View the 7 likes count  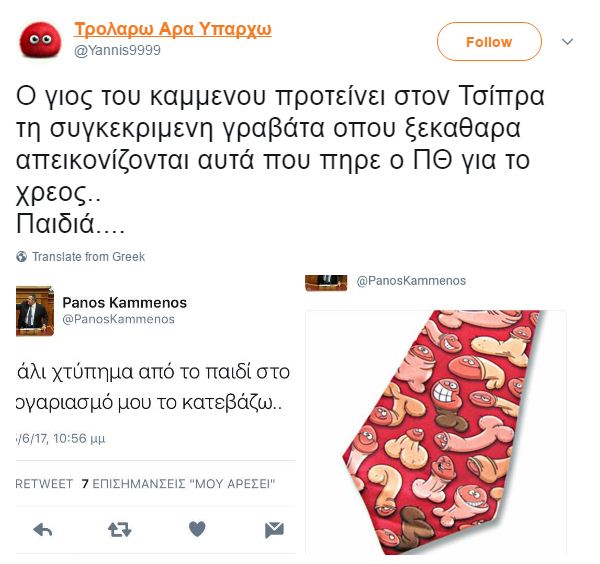click(x=178, y=484)
